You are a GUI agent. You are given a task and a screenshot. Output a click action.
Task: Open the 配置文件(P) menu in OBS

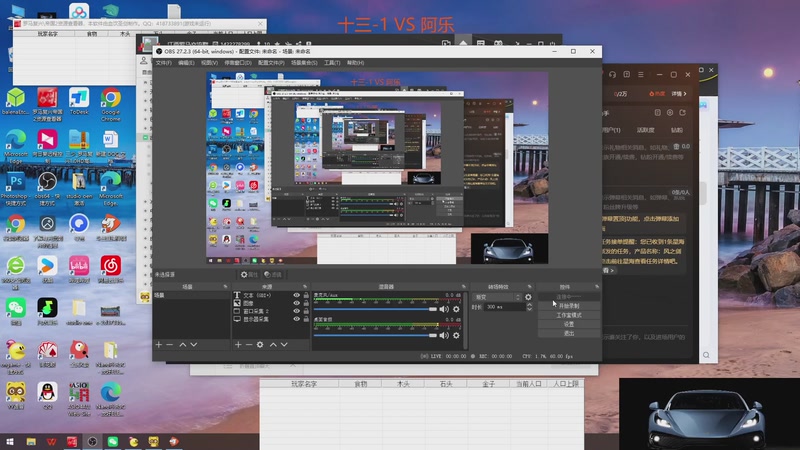[271, 63]
